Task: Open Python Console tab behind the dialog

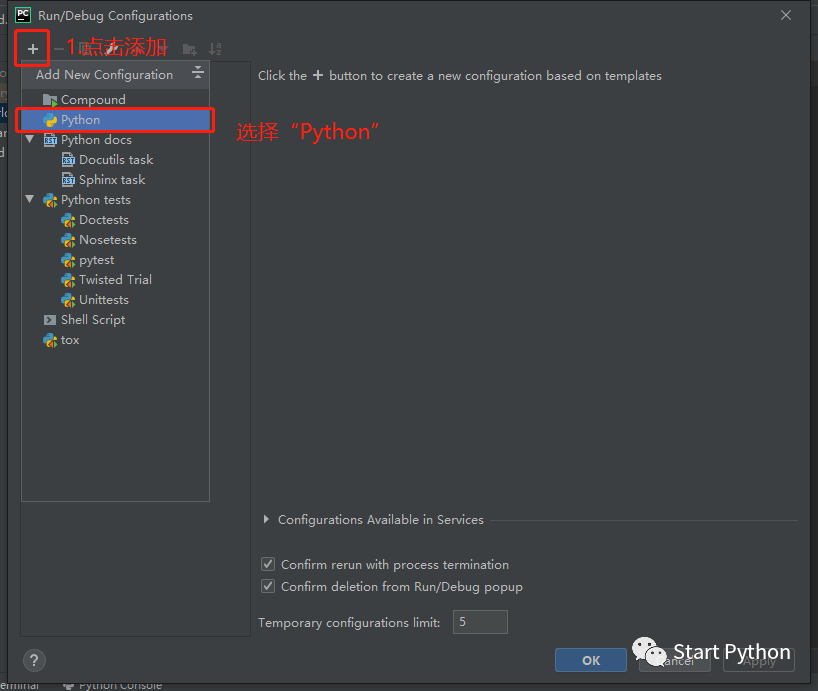Action: tap(113, 686)
